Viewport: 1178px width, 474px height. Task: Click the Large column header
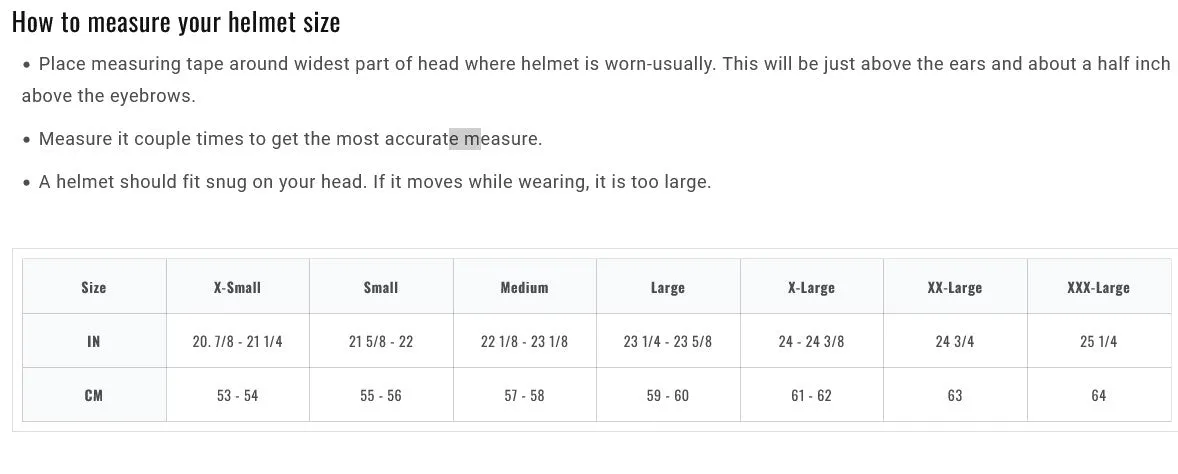coord(668,287)
